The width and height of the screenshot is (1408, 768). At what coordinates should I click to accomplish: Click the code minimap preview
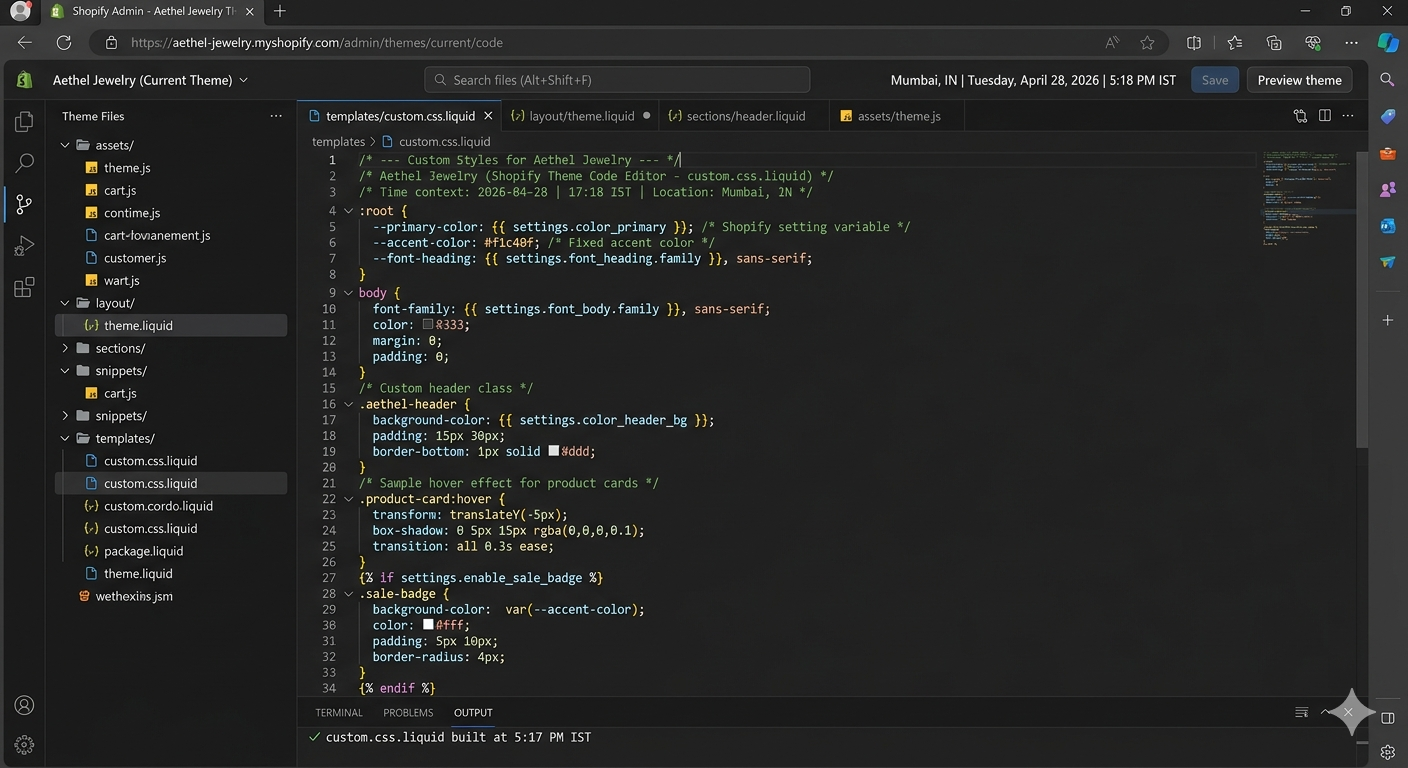(x=1307, y=200)
